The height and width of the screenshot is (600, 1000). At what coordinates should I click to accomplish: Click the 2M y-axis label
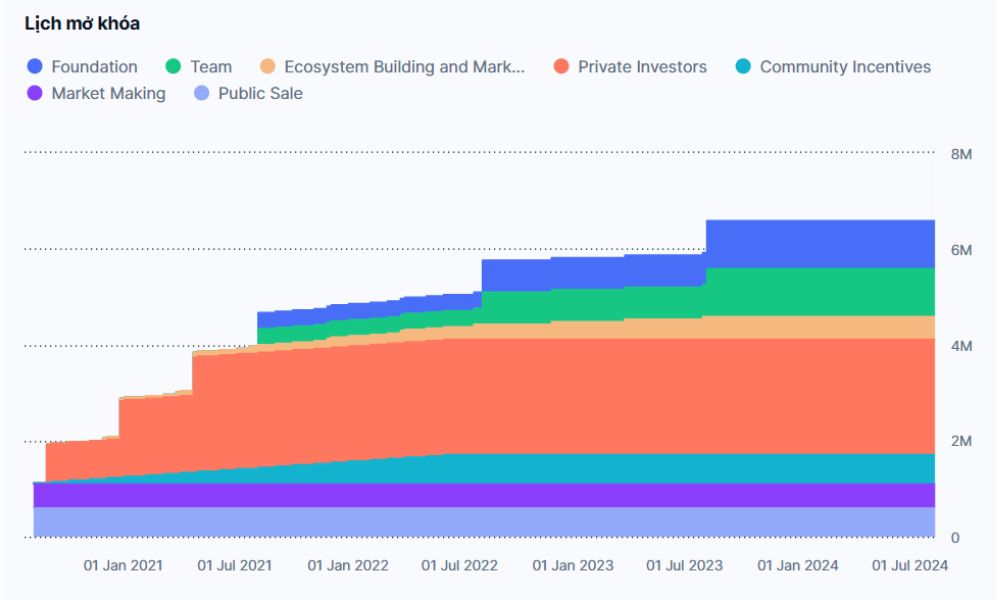(x=960, y=442)
